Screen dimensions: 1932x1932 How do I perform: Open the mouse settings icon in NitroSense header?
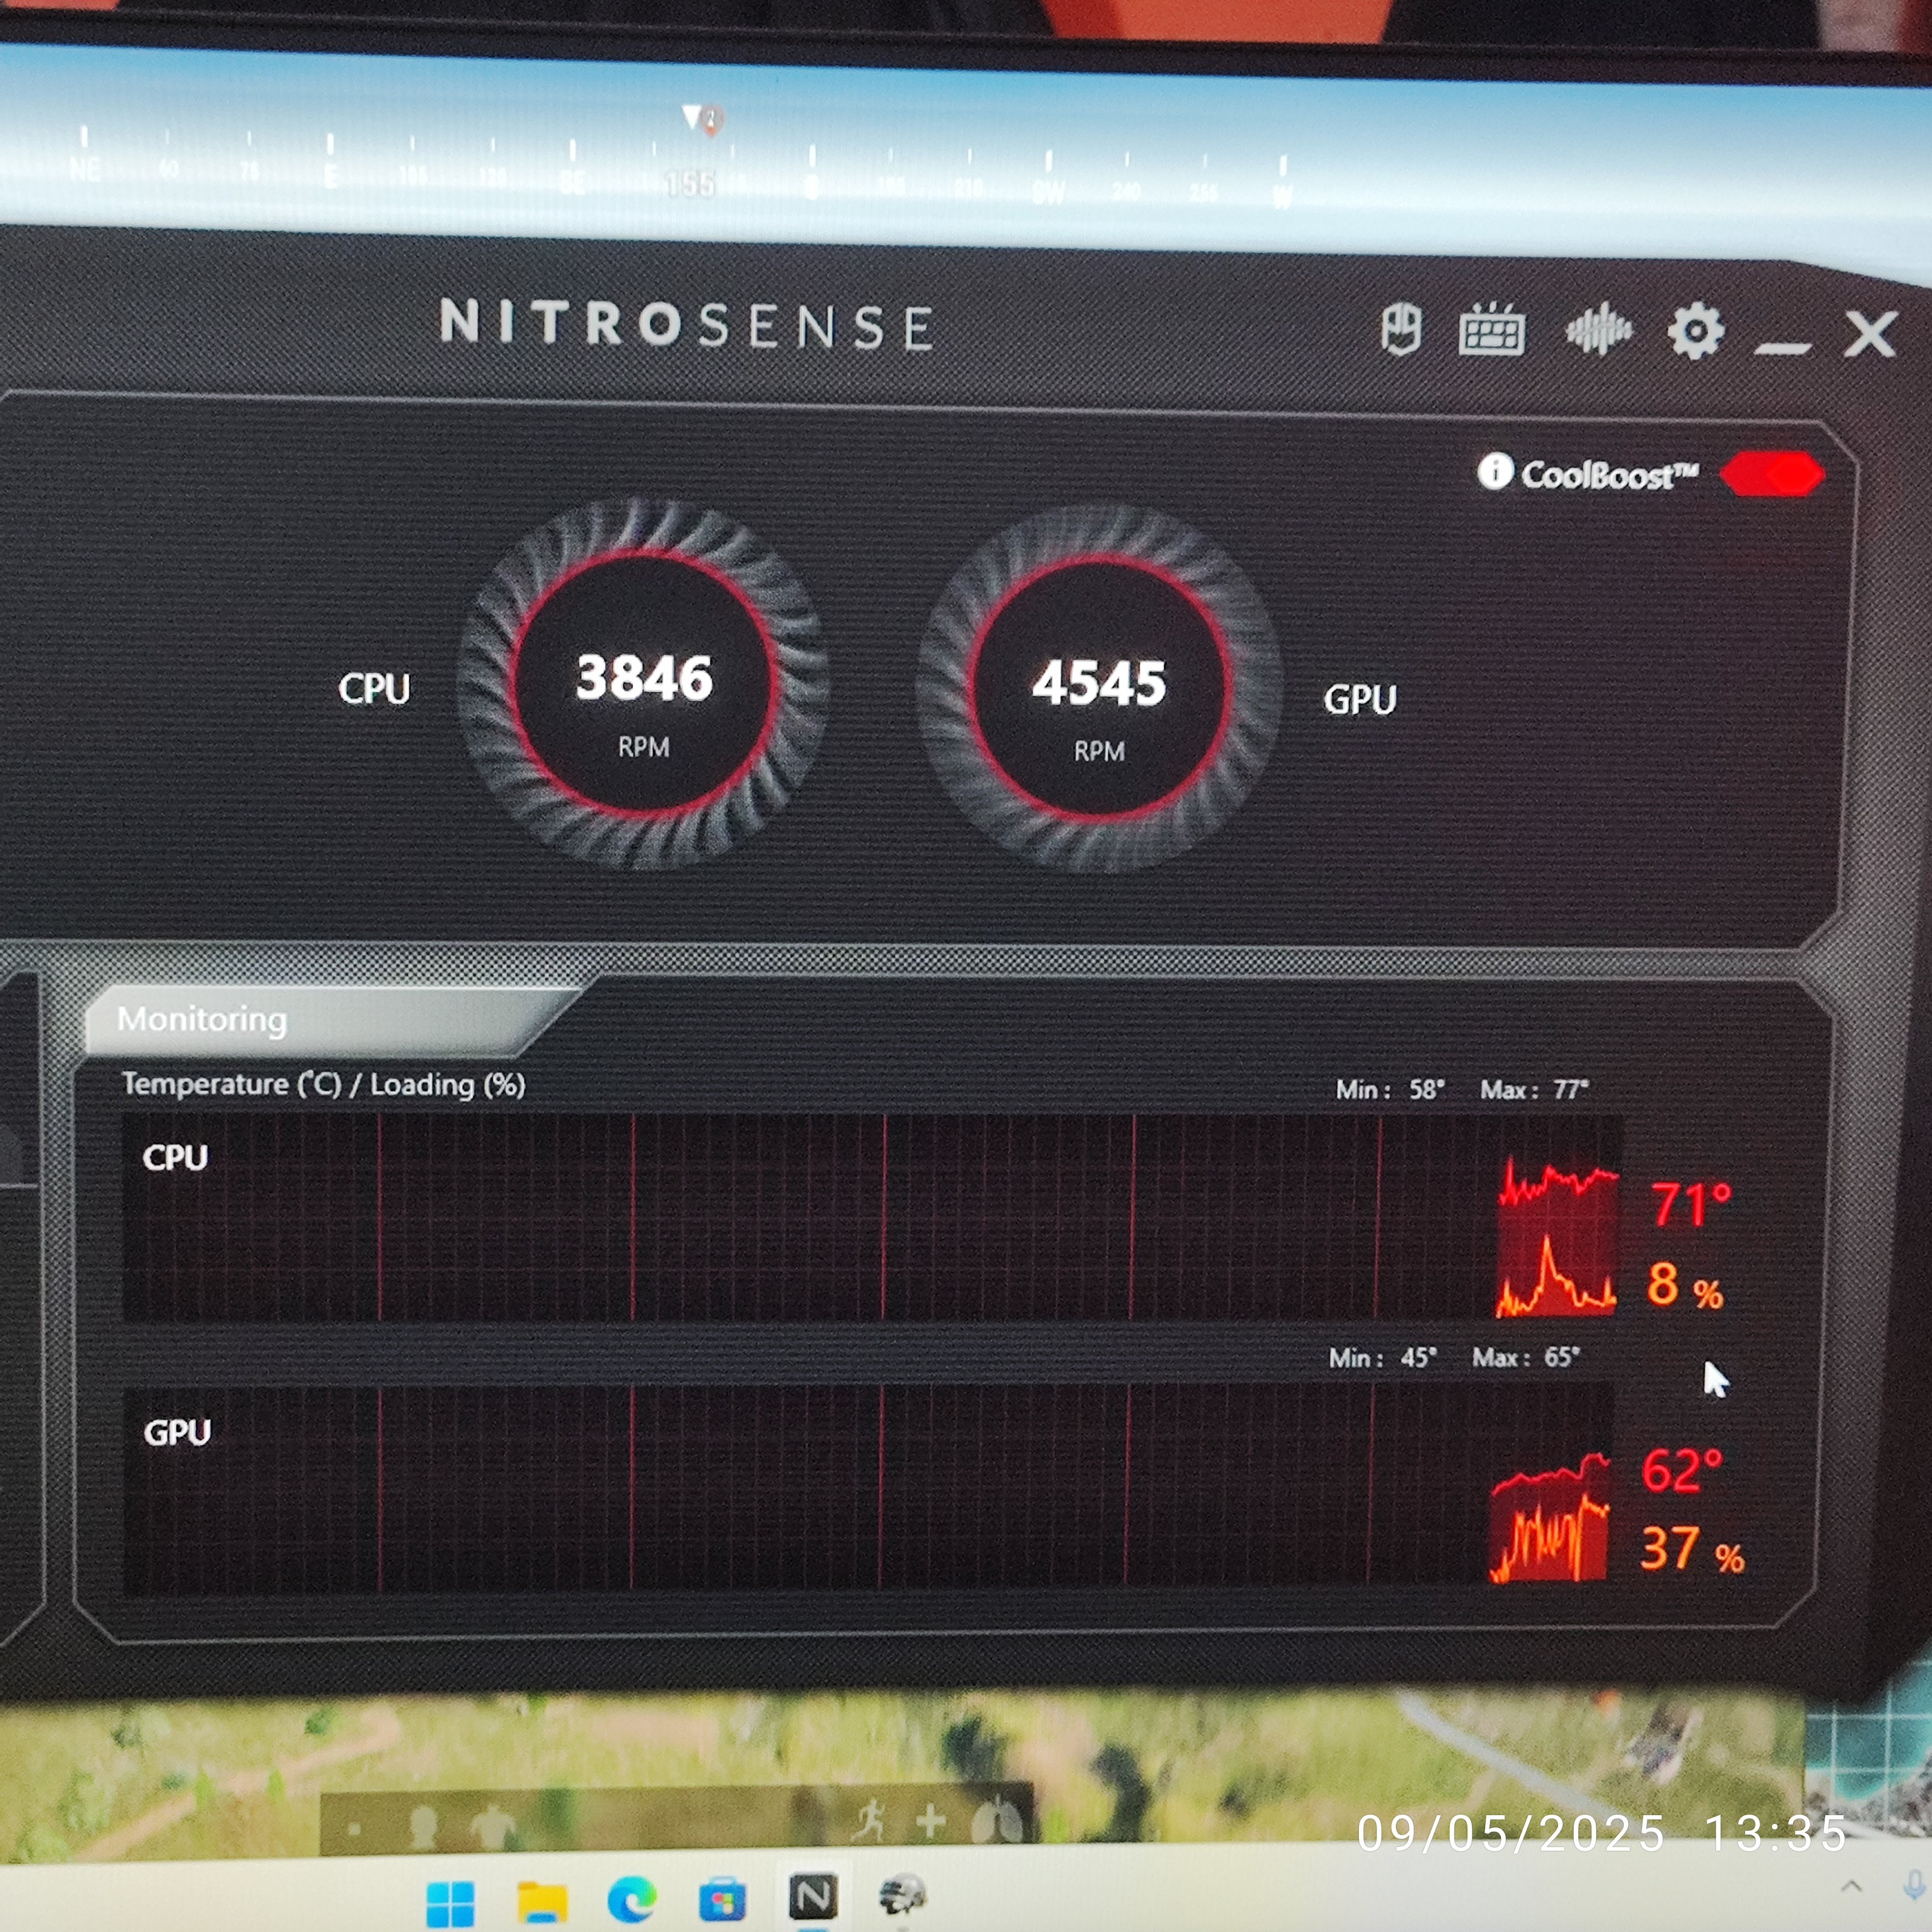[1400, 328]
